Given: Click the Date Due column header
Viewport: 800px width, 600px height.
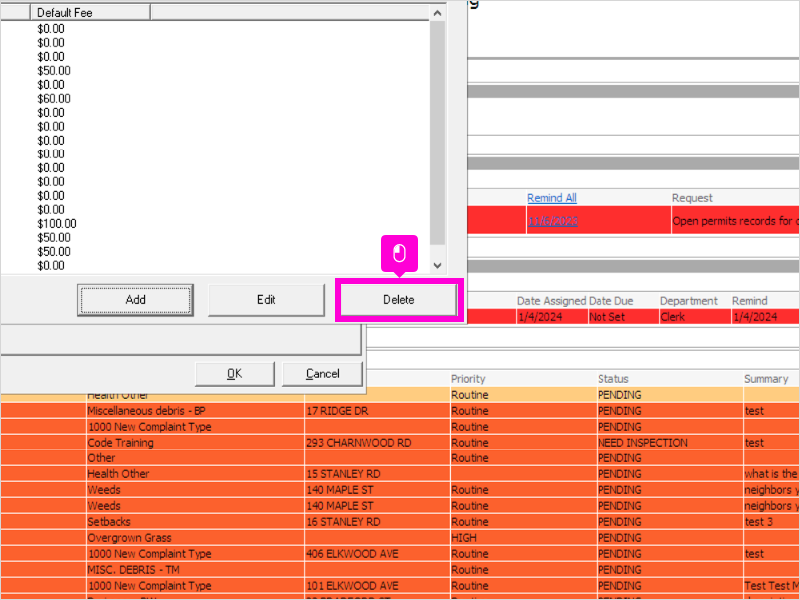Looking at the screenshot, I should tap(611, 301).
